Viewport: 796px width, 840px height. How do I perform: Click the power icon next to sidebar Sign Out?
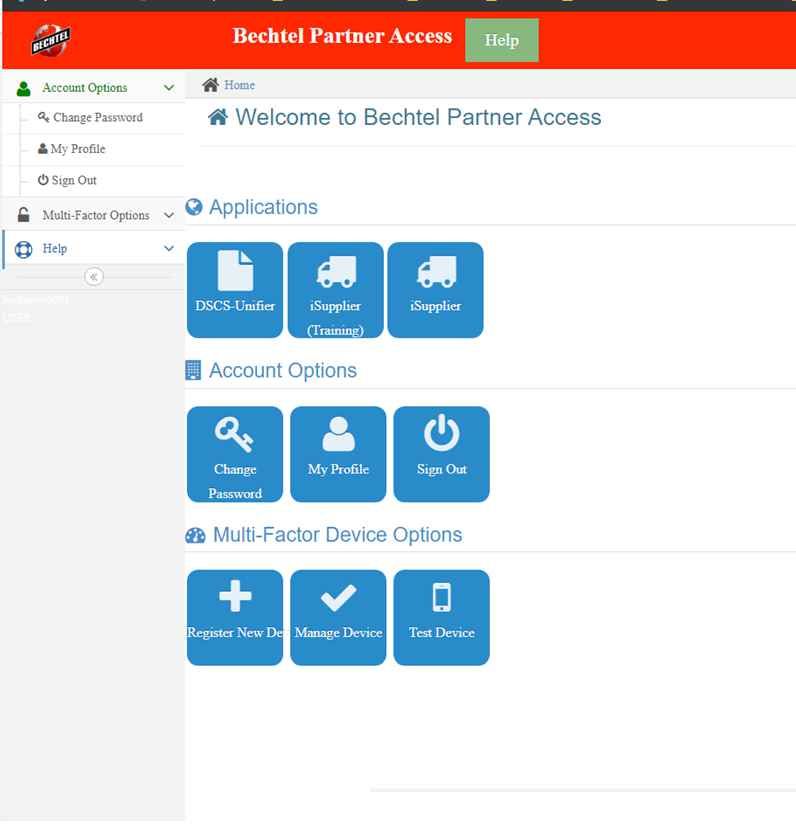43,179
